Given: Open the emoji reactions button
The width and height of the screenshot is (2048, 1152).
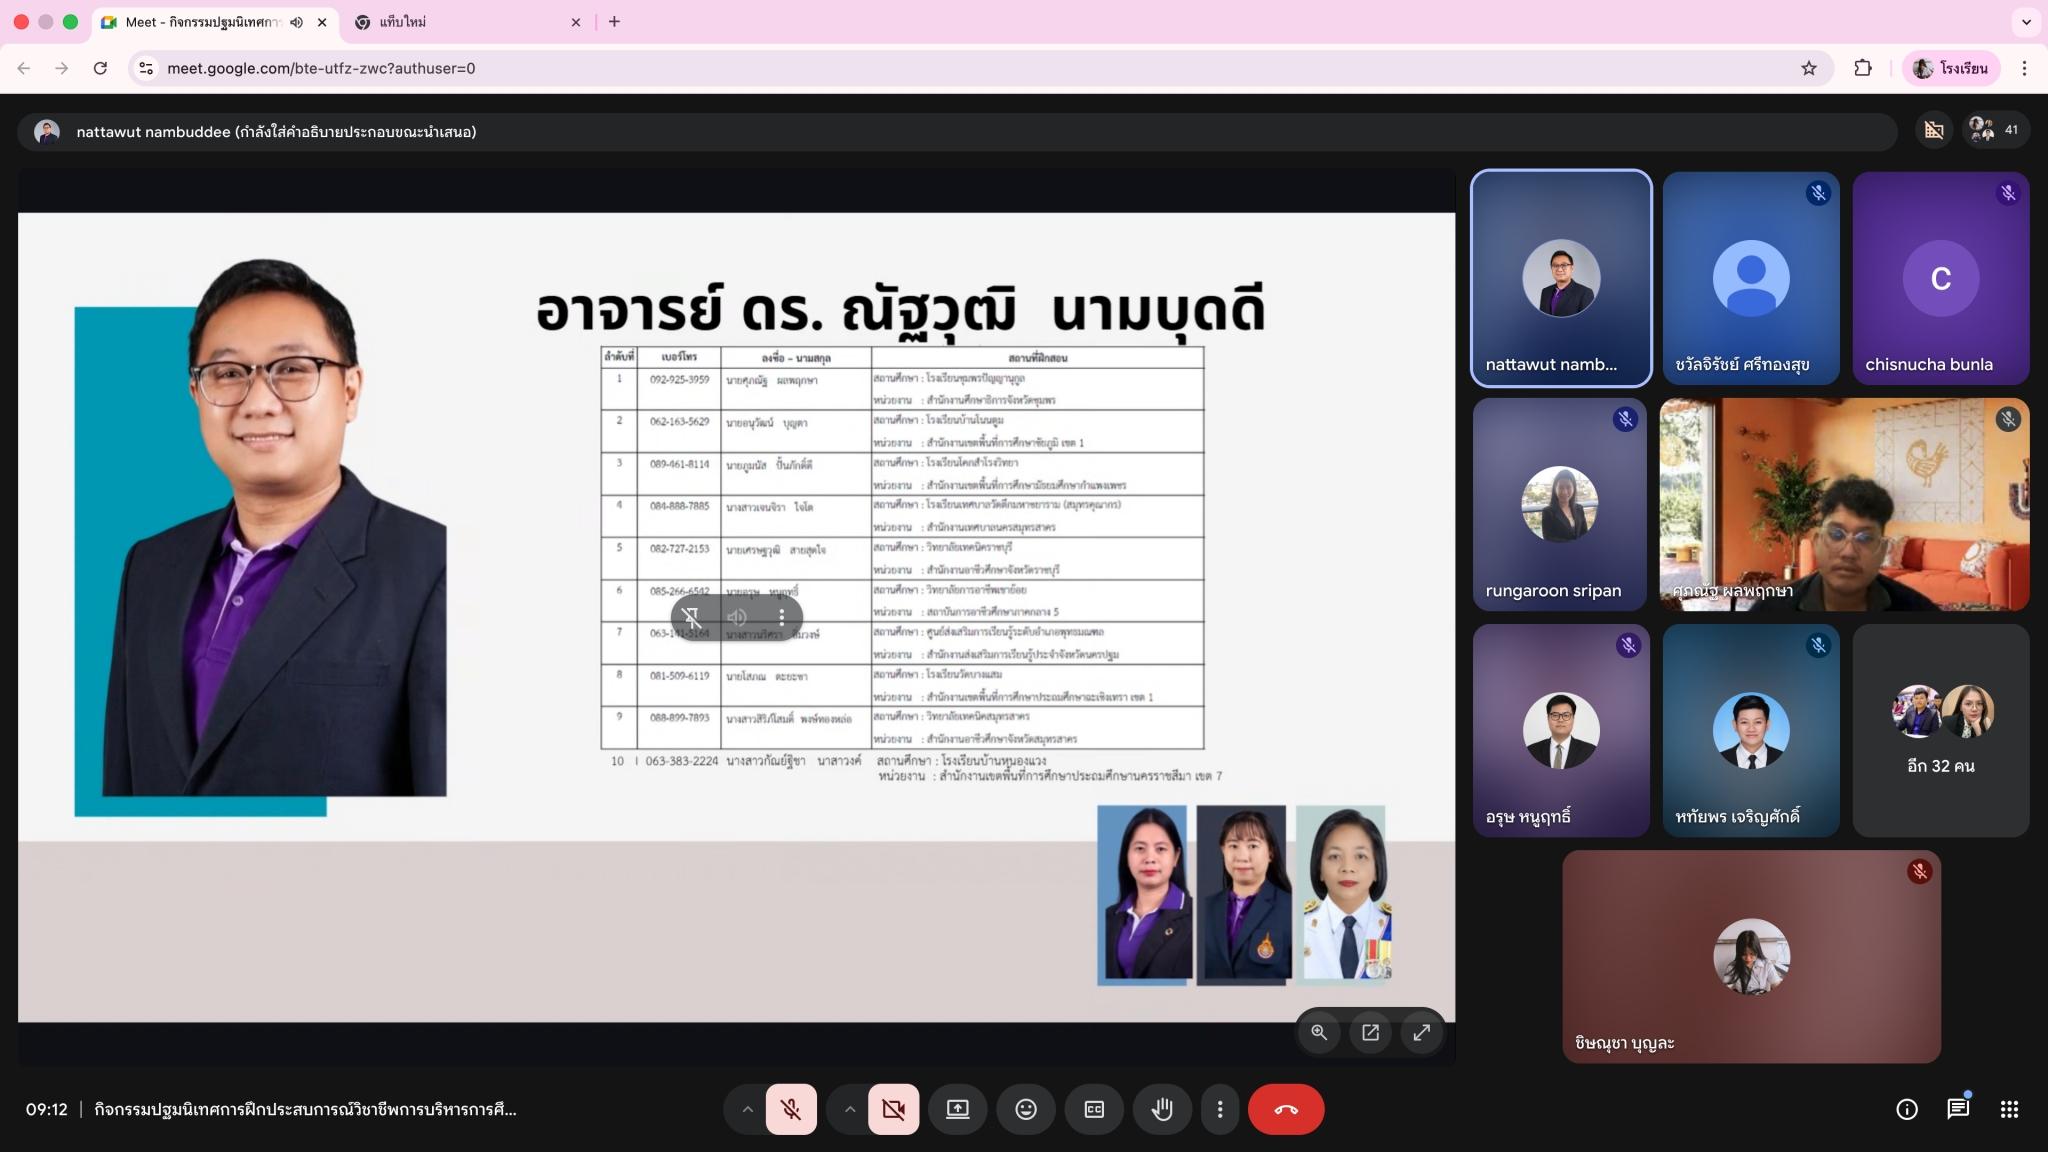Looking at the screenshot, I should point(1026,1109).
